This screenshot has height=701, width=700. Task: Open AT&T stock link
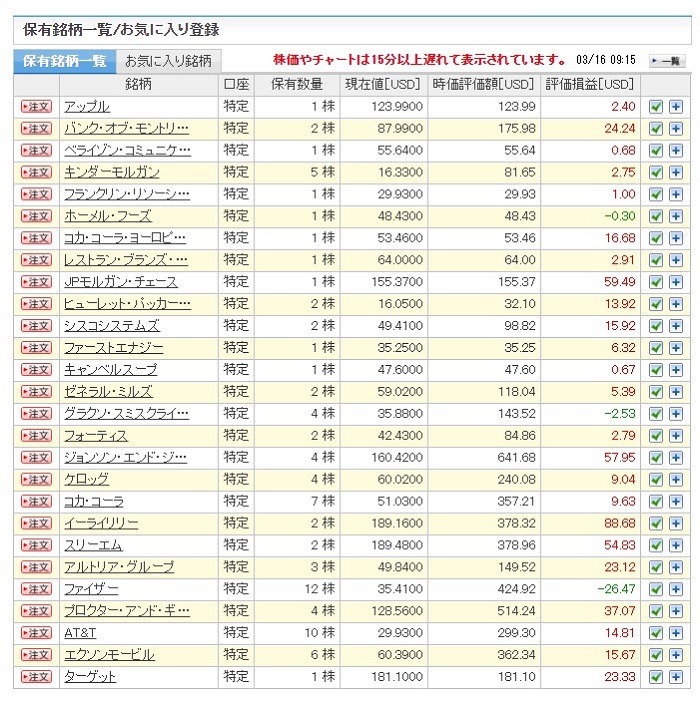80,633
